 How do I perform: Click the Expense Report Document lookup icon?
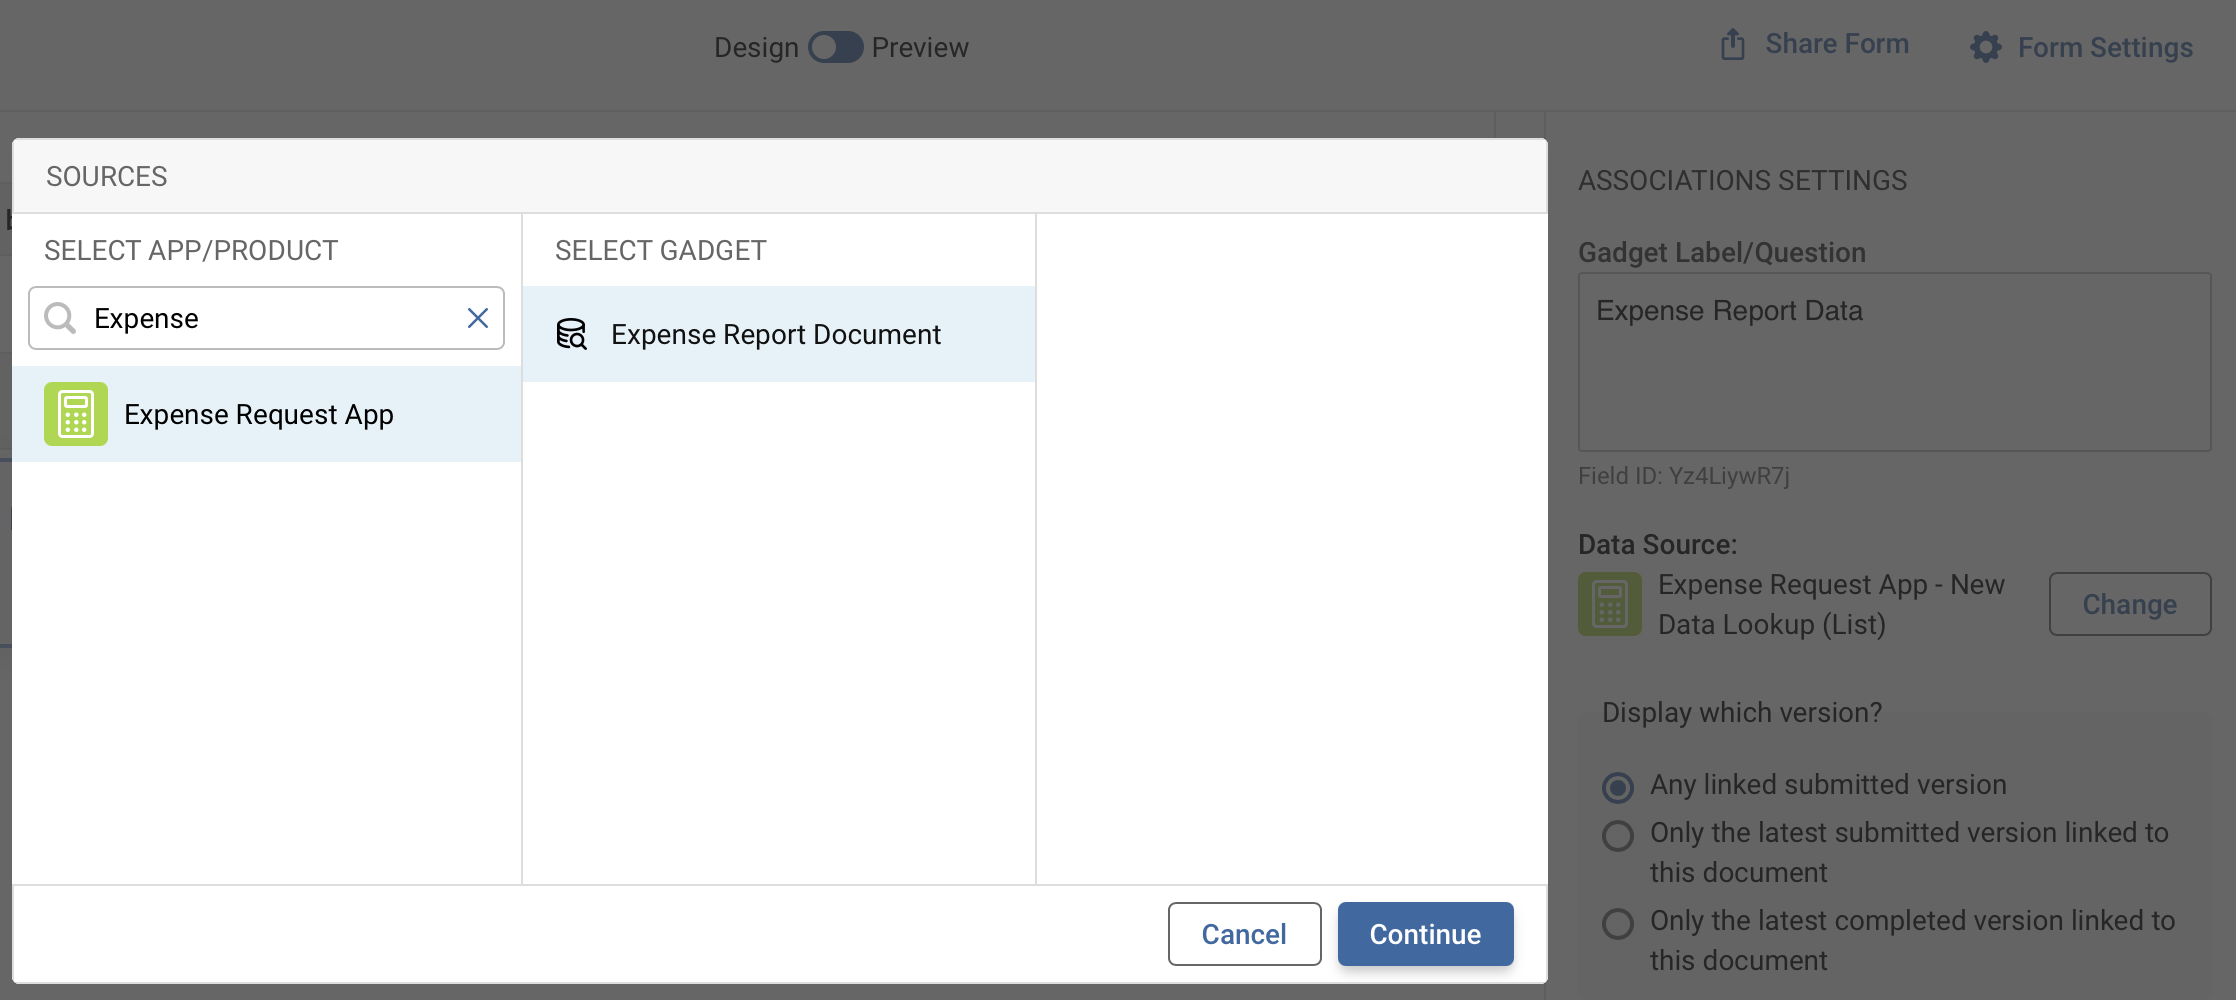click(x=572, y=334)
